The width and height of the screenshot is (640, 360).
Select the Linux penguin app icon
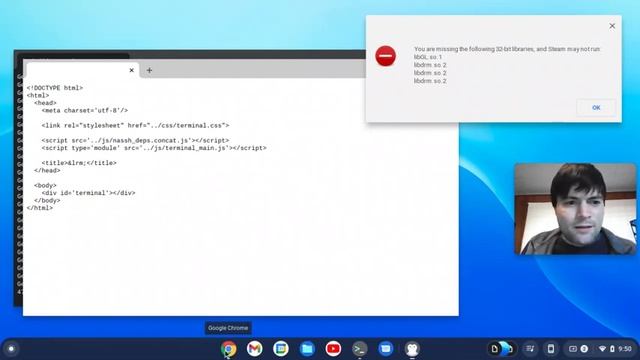tap(412, 349)
